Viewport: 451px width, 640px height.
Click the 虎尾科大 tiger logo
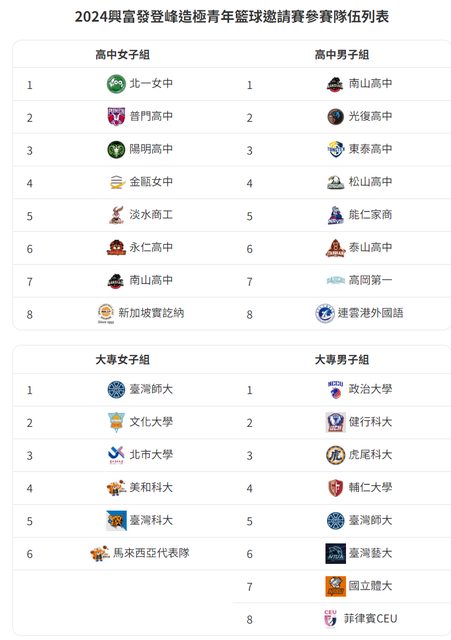click(335, 455)
